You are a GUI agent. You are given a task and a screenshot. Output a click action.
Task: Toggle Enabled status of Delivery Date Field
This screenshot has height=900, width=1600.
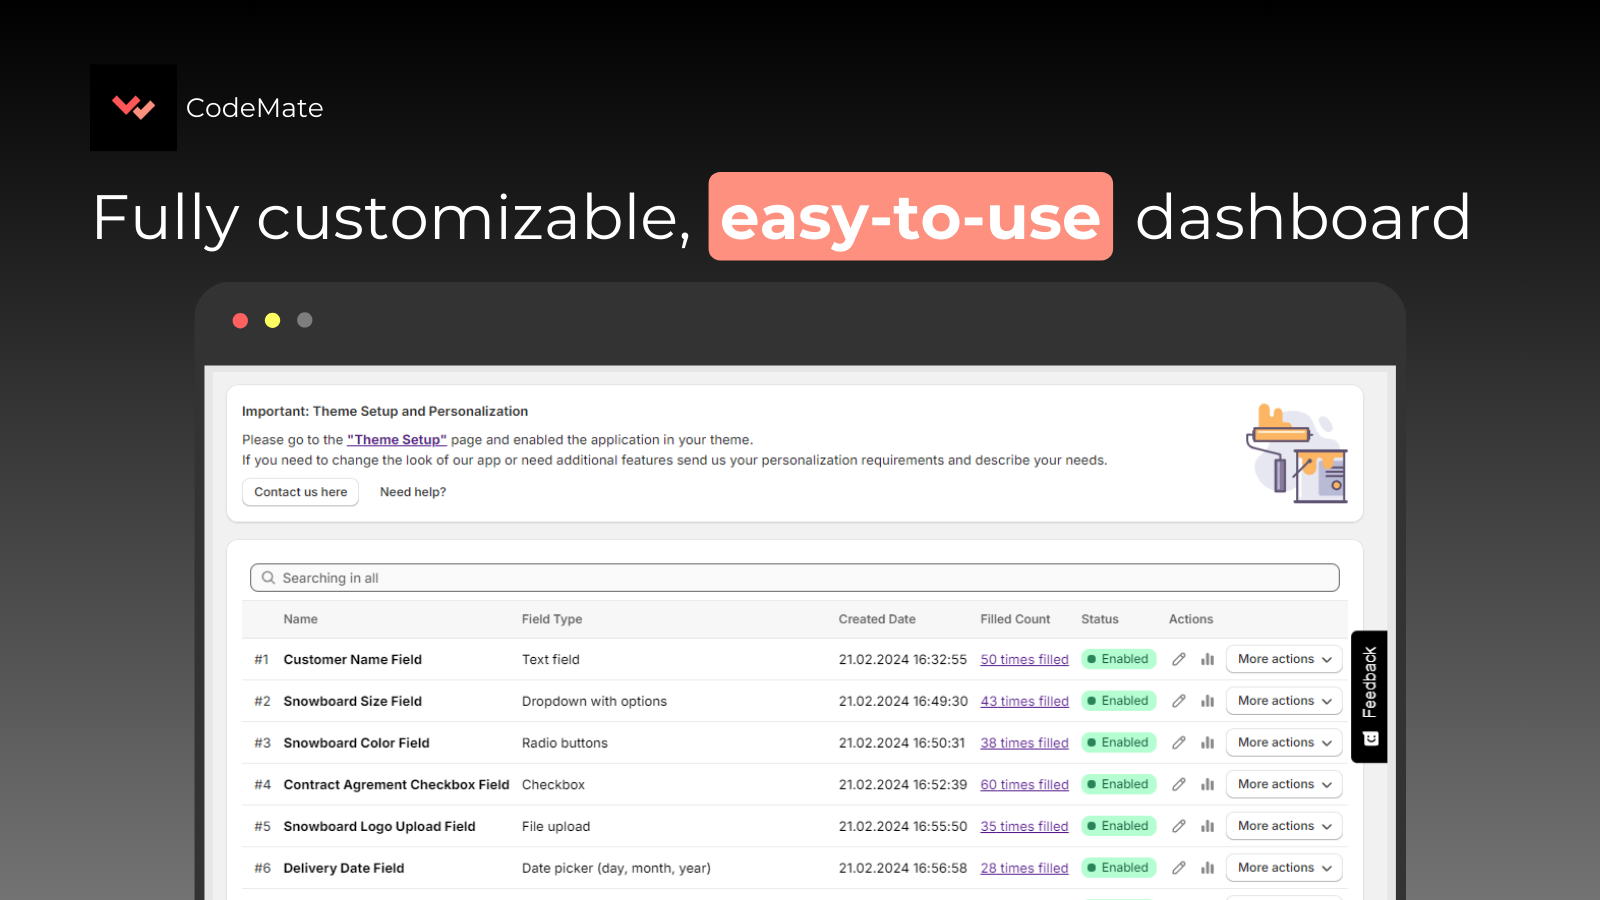click(x=1118, y=867)
